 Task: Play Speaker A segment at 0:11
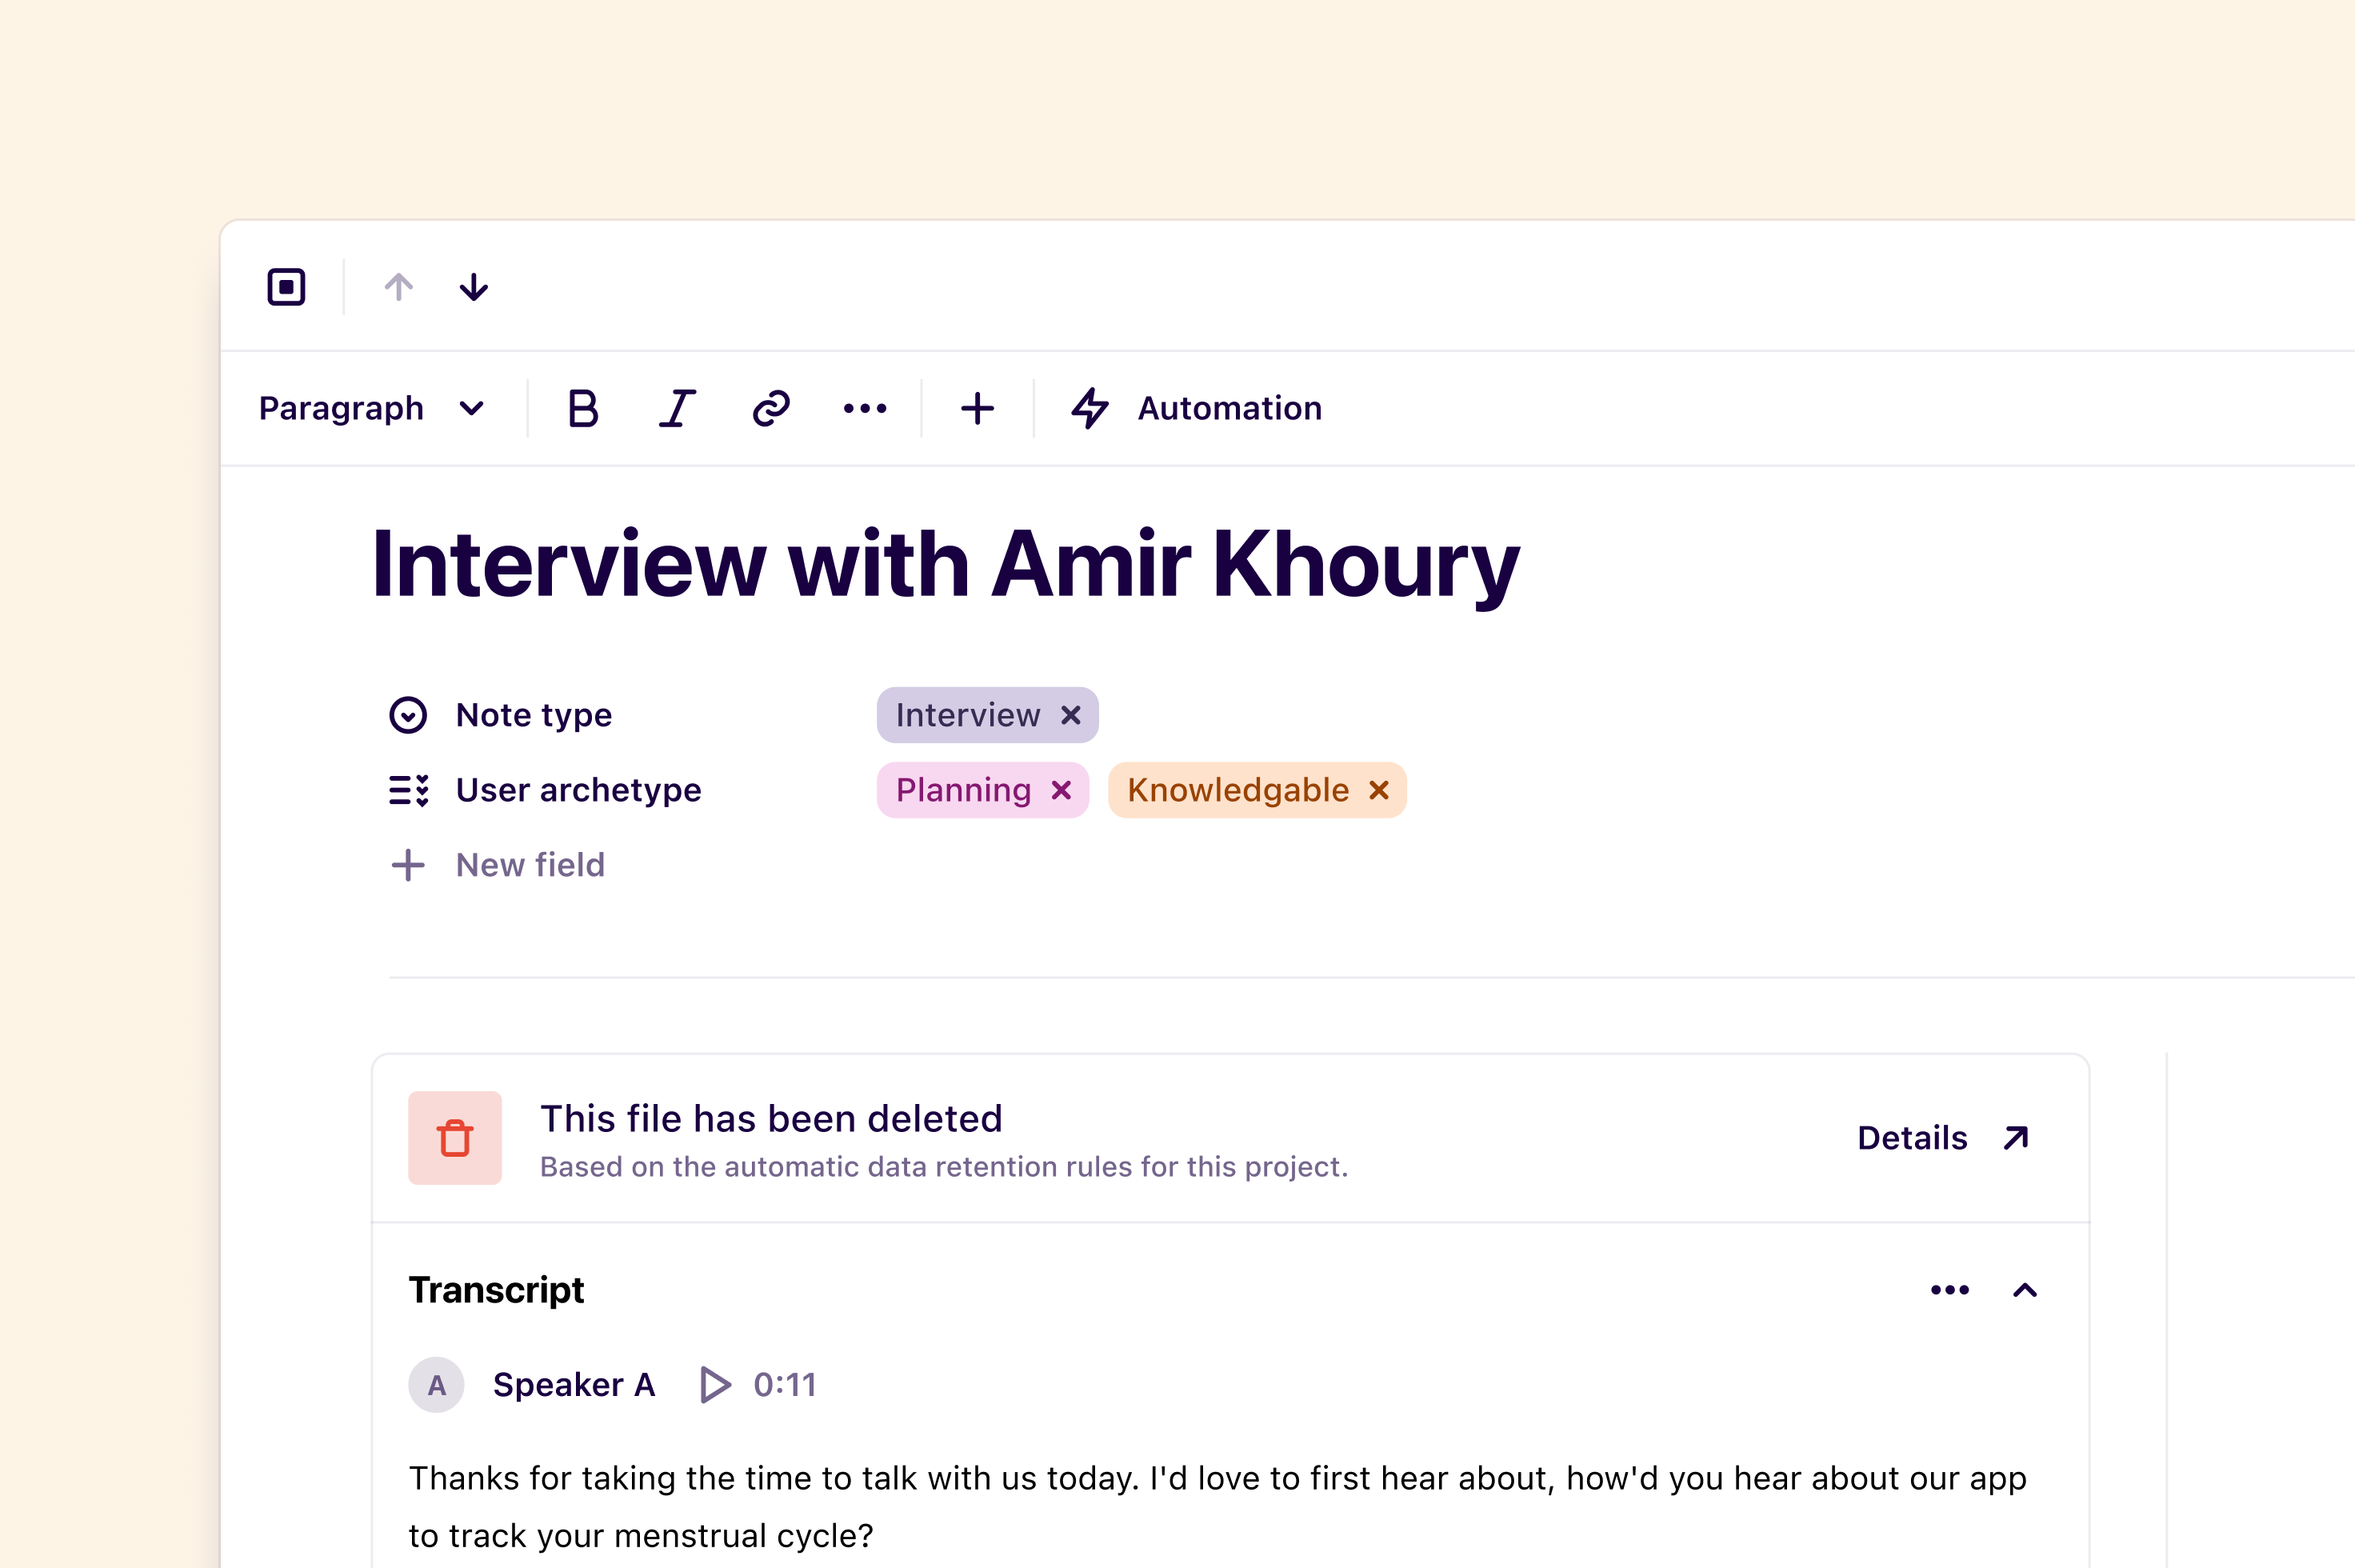(715, 1385)
